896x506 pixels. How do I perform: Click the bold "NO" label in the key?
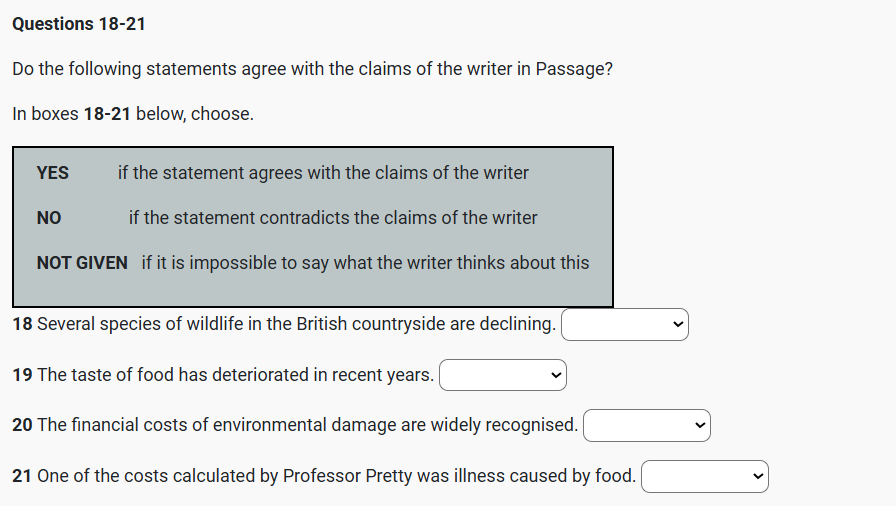tap(49, 218)
